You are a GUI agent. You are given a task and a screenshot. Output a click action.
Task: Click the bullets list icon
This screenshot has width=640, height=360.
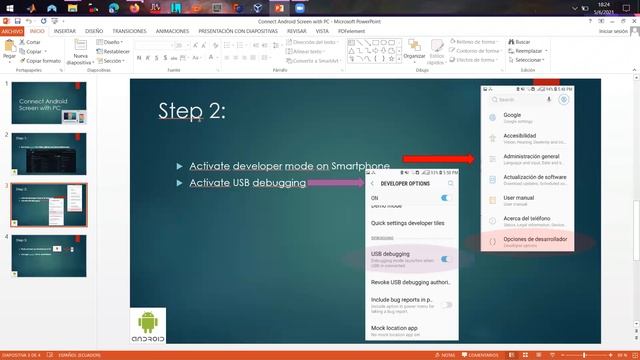pyautogui.click(x=228, y=45)
